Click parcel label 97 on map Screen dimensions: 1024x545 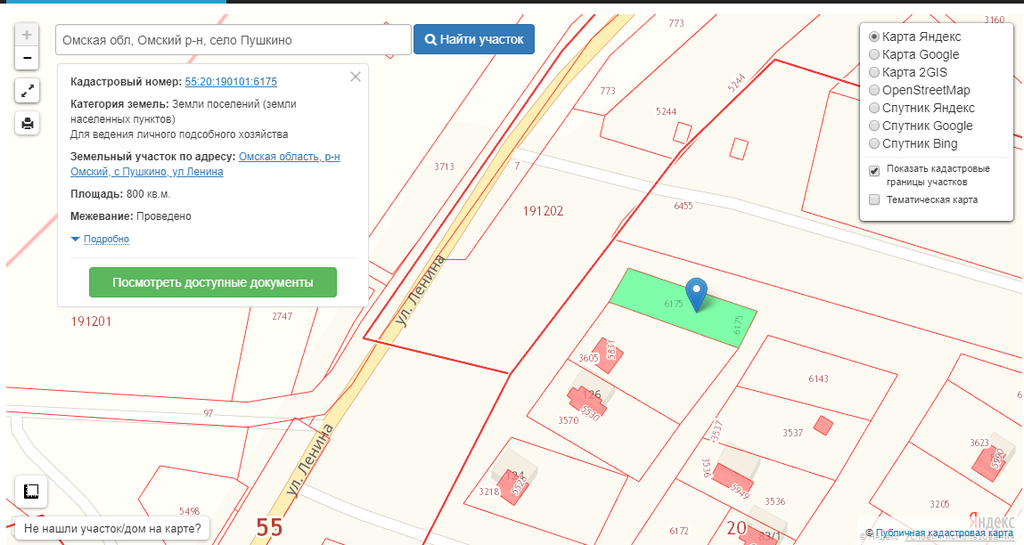208,413
